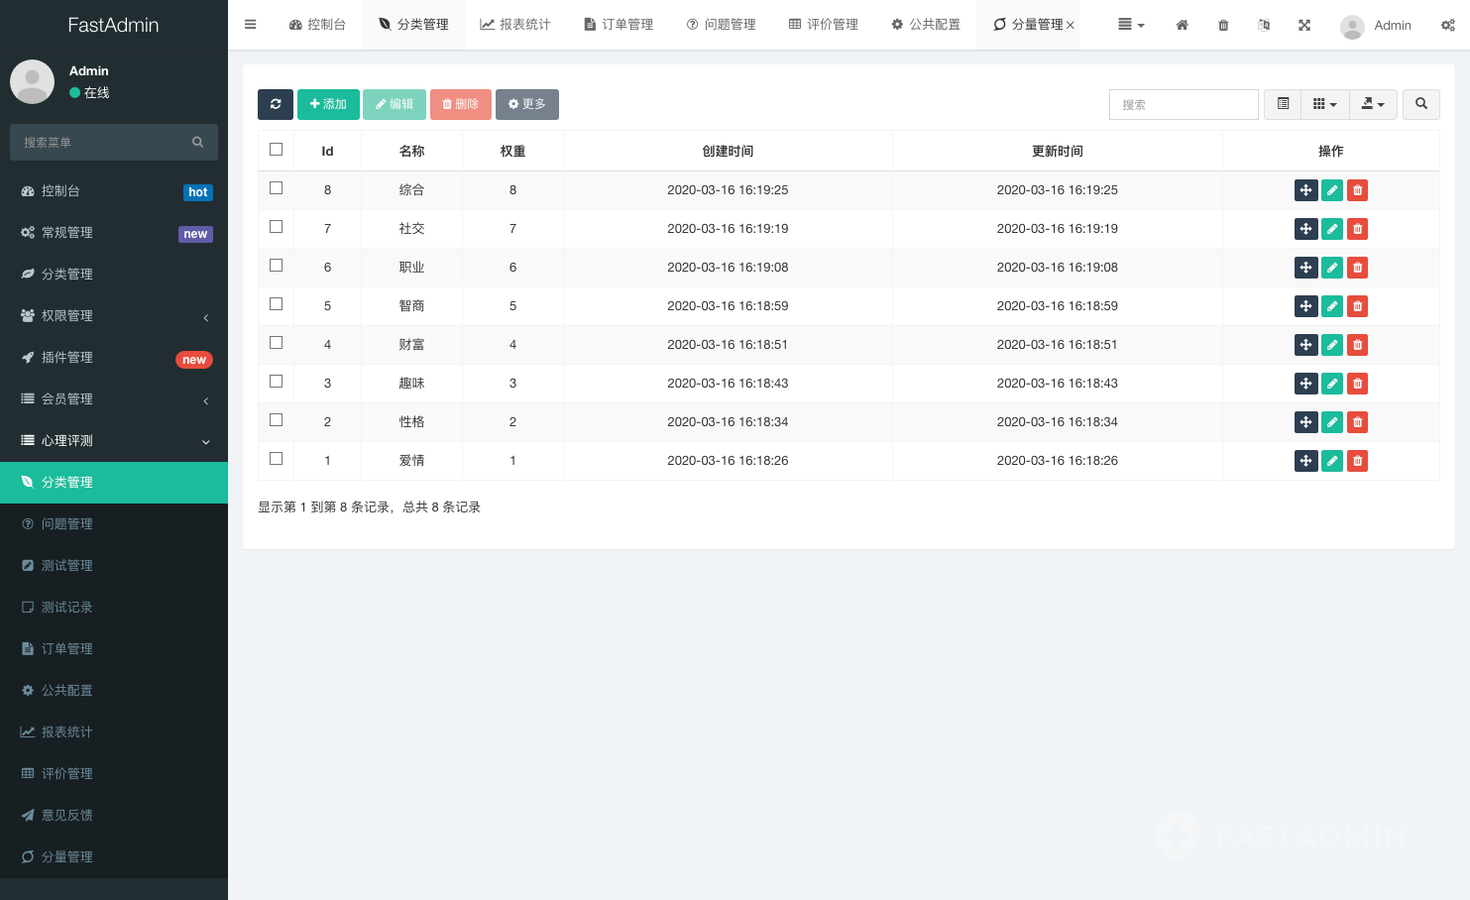Click the 更多 button
Screen dimensions: 1470x900
click(527, 104)
